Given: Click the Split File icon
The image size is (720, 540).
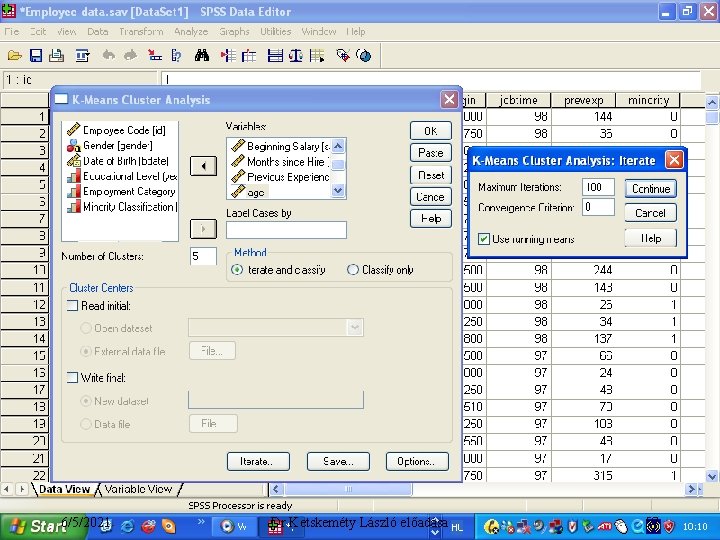Looking at the screenshot, I should tap(275, 56).
